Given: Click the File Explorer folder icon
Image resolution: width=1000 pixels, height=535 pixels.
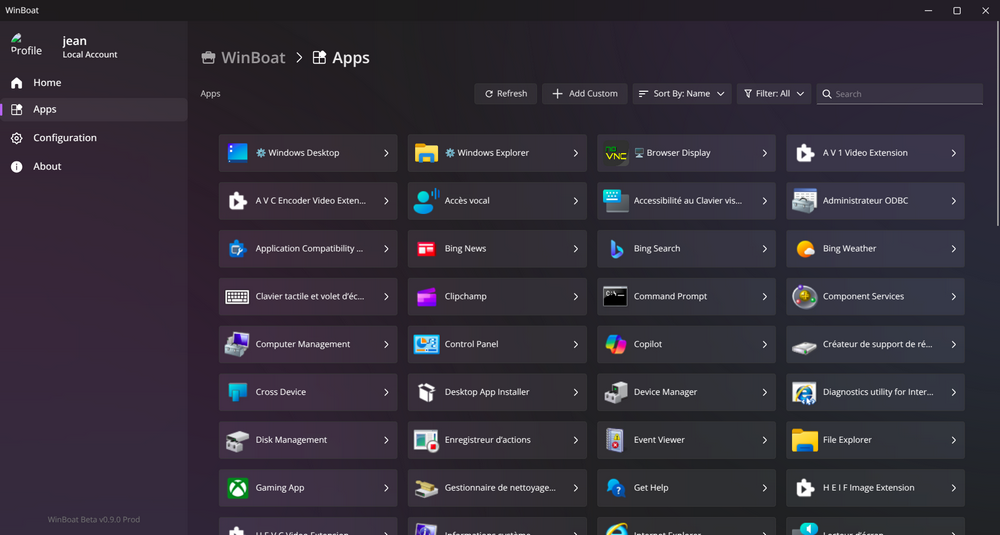Looking at the screenshot, I should tap(805, 440).
